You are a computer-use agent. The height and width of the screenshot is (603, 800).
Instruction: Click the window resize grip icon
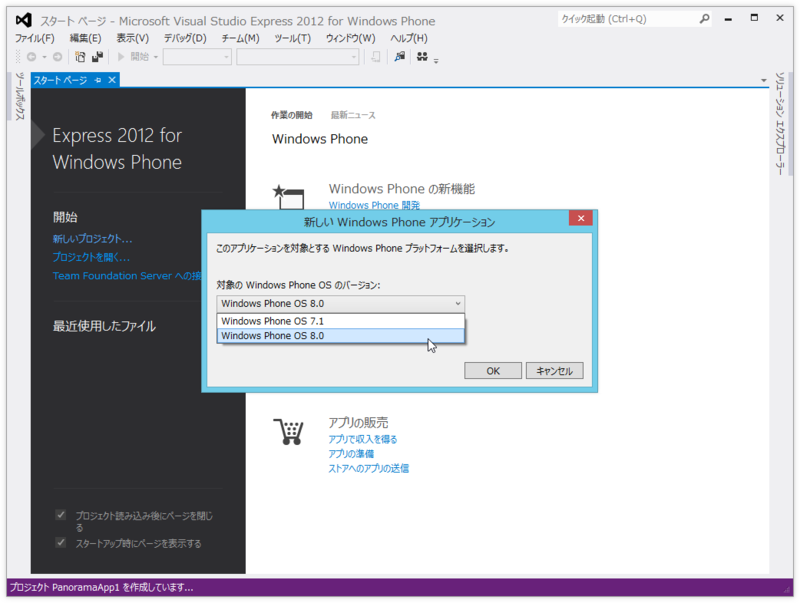(x=786, y=590)
